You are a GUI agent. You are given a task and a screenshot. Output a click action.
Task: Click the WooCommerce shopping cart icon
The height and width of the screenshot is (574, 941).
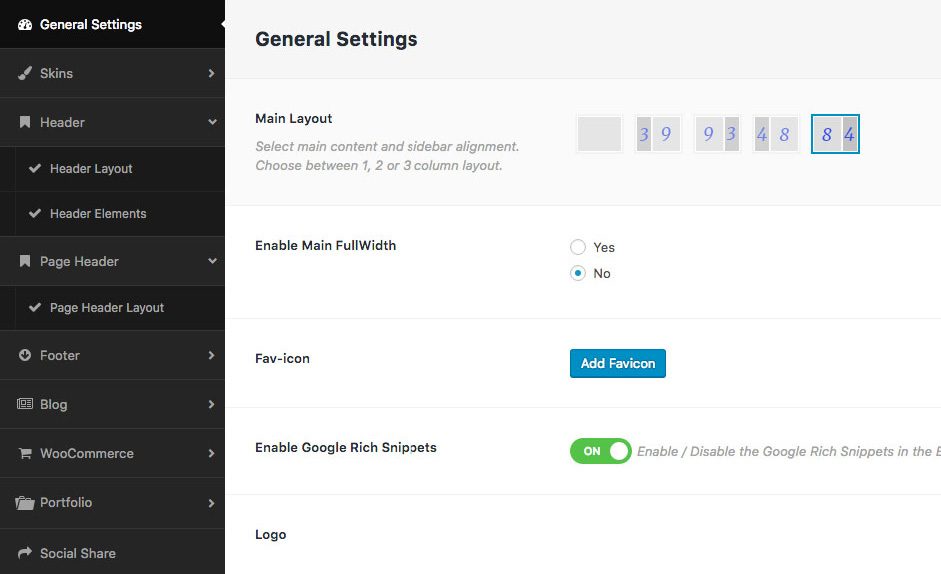click(25, 453)
